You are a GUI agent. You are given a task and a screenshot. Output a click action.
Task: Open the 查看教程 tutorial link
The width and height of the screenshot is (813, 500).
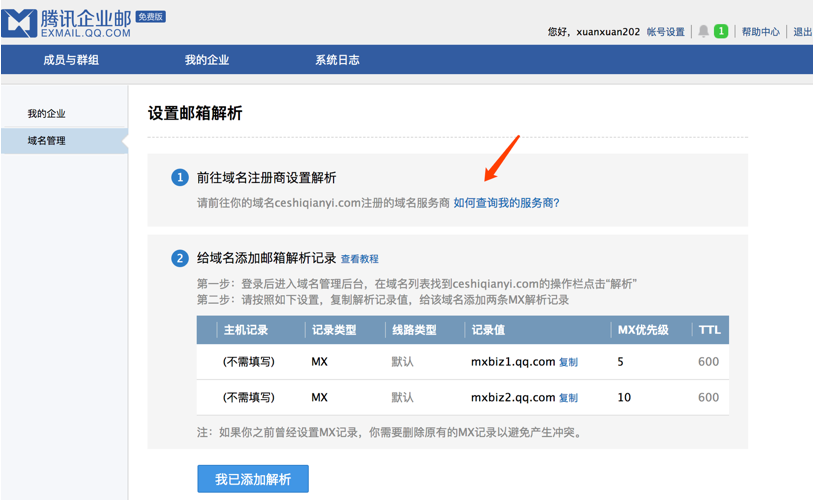tap(359, 259)
